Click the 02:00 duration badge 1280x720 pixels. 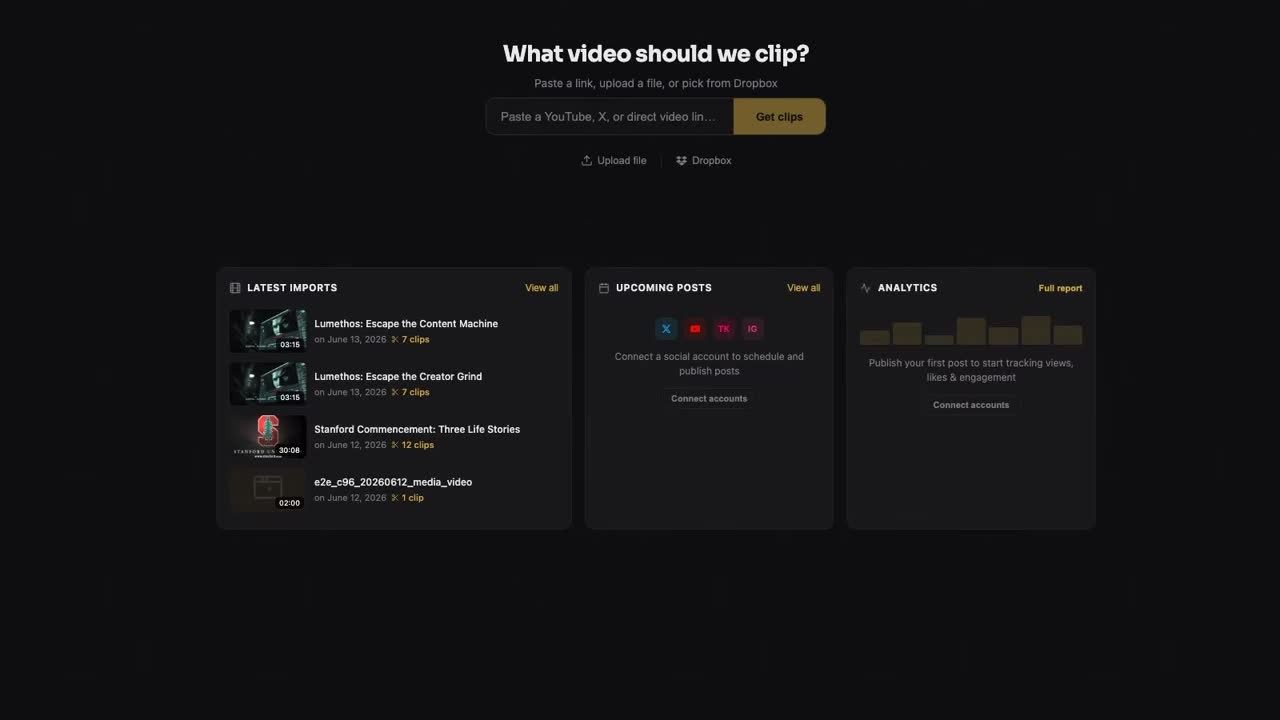point(290,503)
